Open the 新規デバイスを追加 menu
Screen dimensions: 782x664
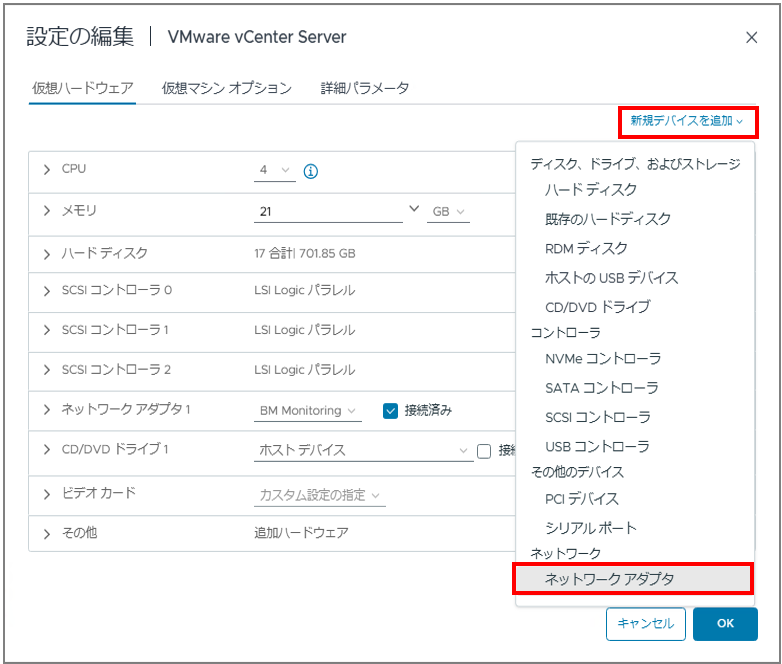687,121
